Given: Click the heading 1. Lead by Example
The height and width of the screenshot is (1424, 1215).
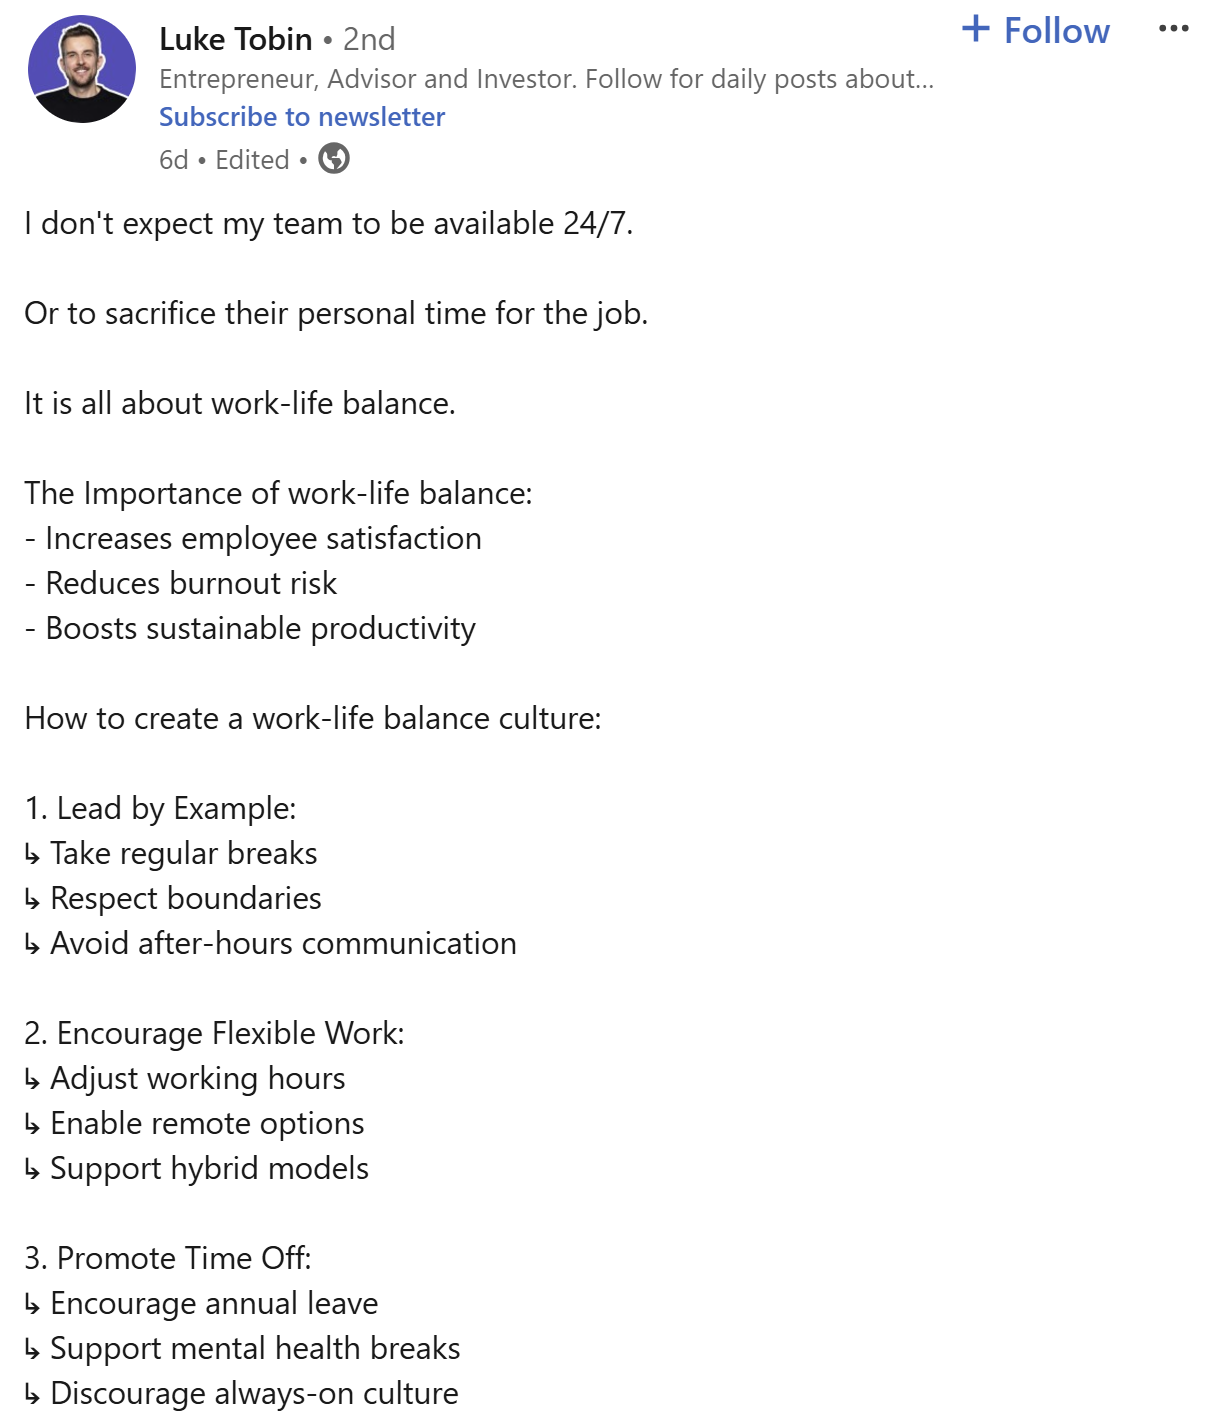Looking at the screenshot, I should 160,808.
